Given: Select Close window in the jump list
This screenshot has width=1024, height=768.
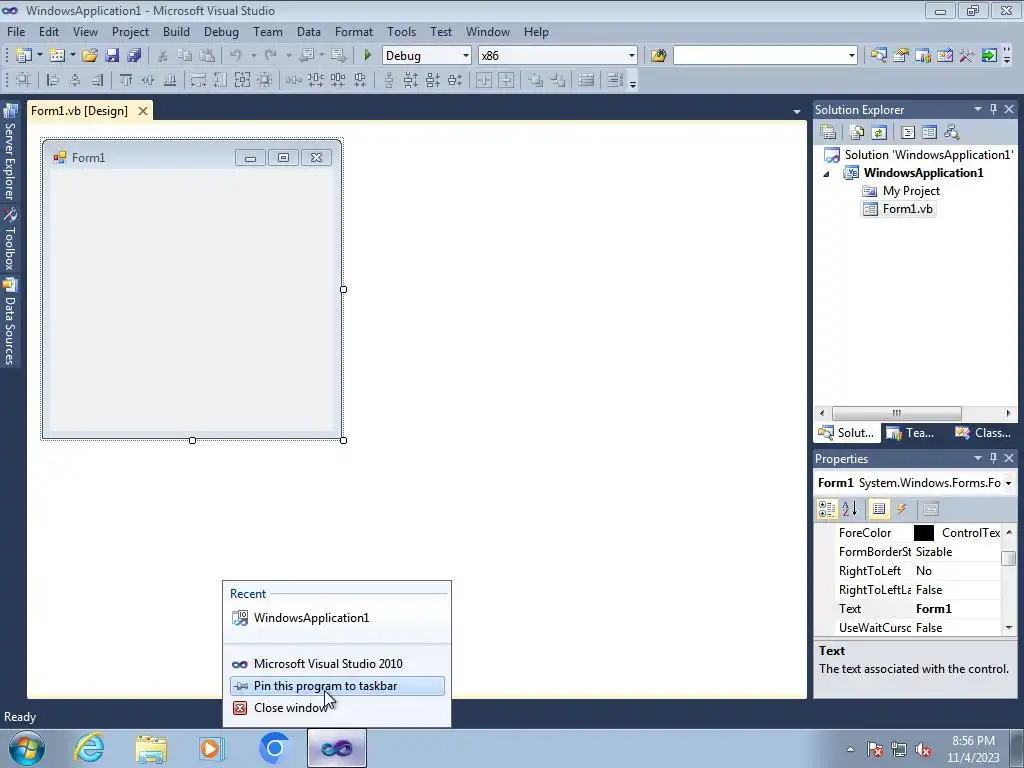Looking at the screenshot, I should click(337, 708).
